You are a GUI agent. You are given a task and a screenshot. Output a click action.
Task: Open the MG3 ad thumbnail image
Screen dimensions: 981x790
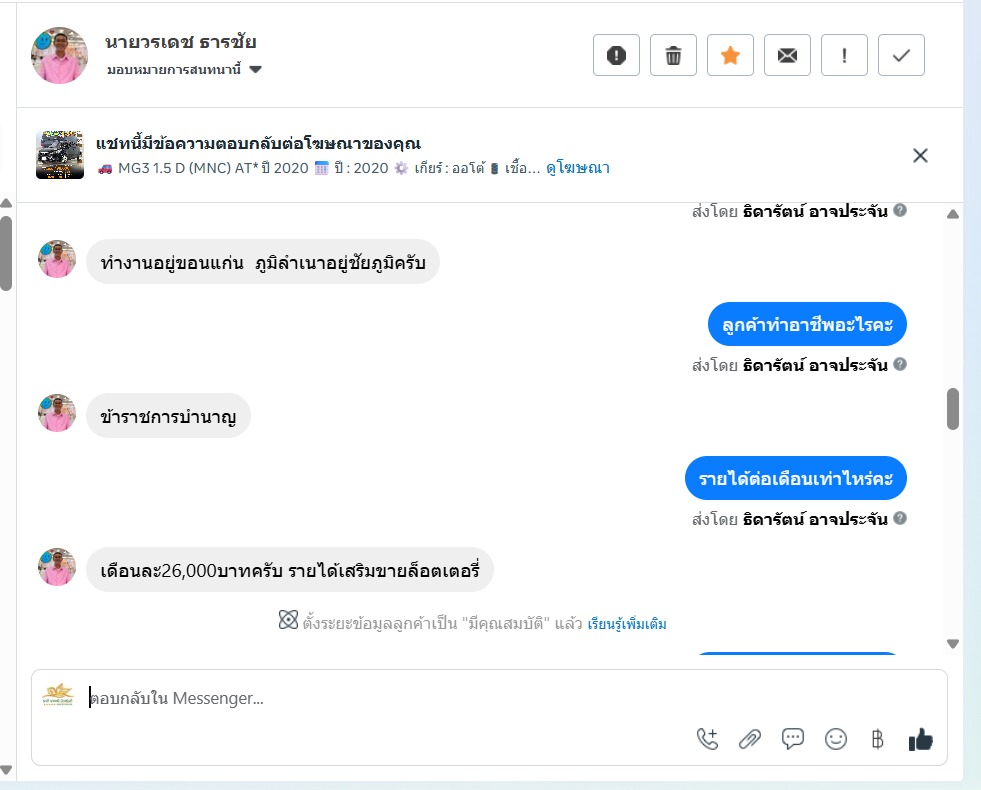coord(59,154)
